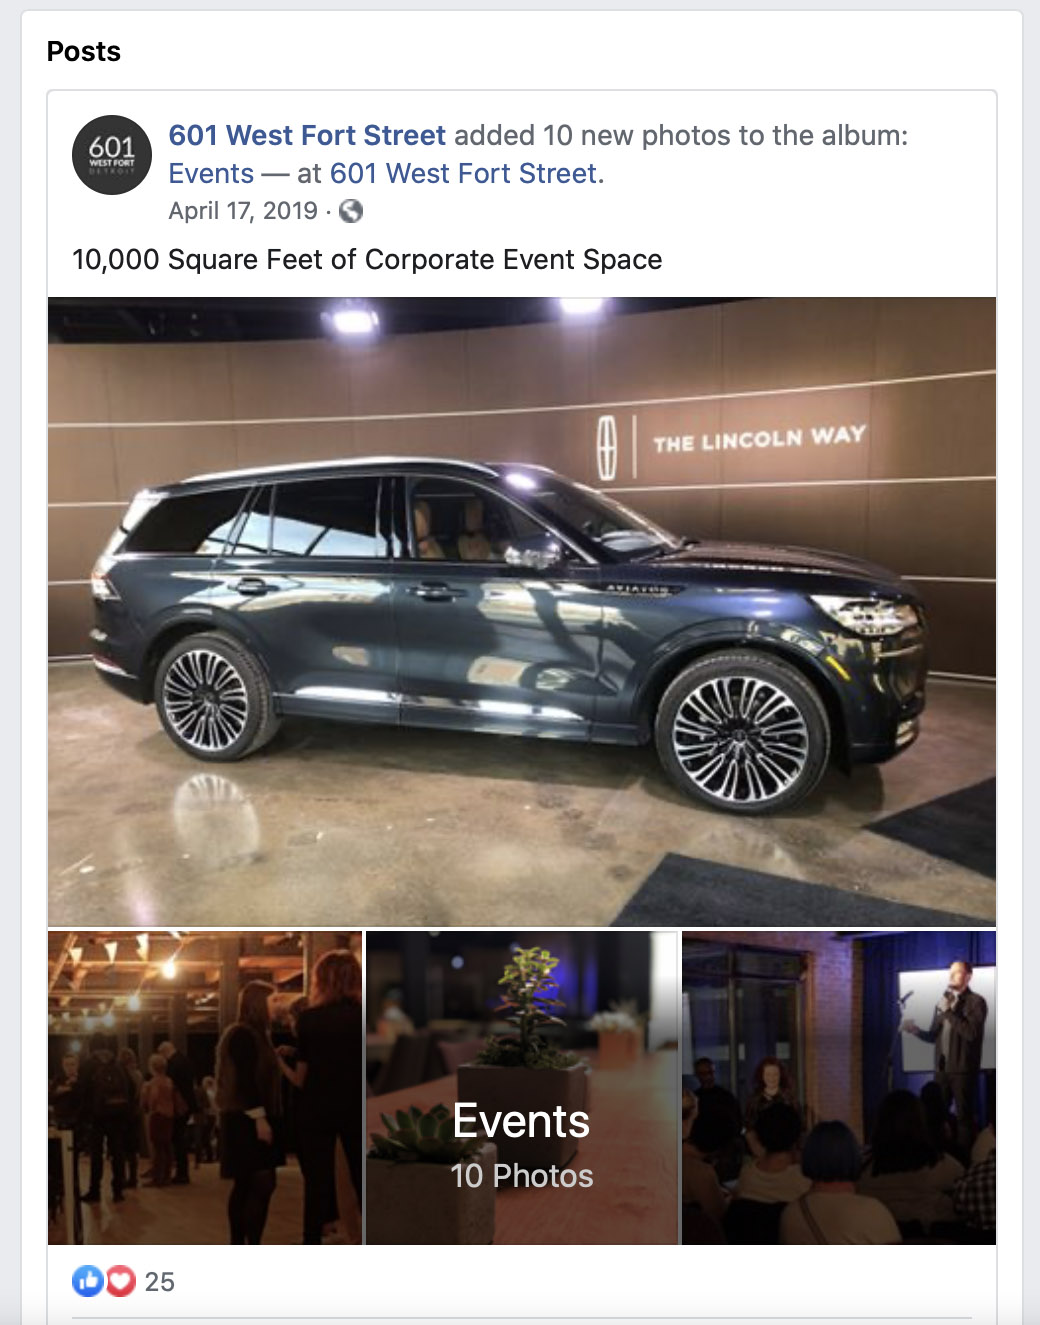Open the 601 West Fort profile picture

point(112,155)
